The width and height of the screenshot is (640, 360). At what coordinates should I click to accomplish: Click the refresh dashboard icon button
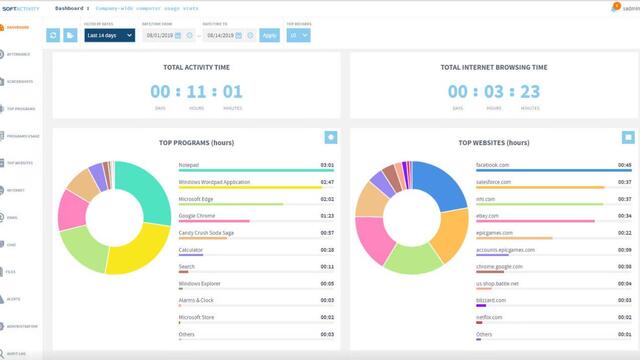point(53,35)
